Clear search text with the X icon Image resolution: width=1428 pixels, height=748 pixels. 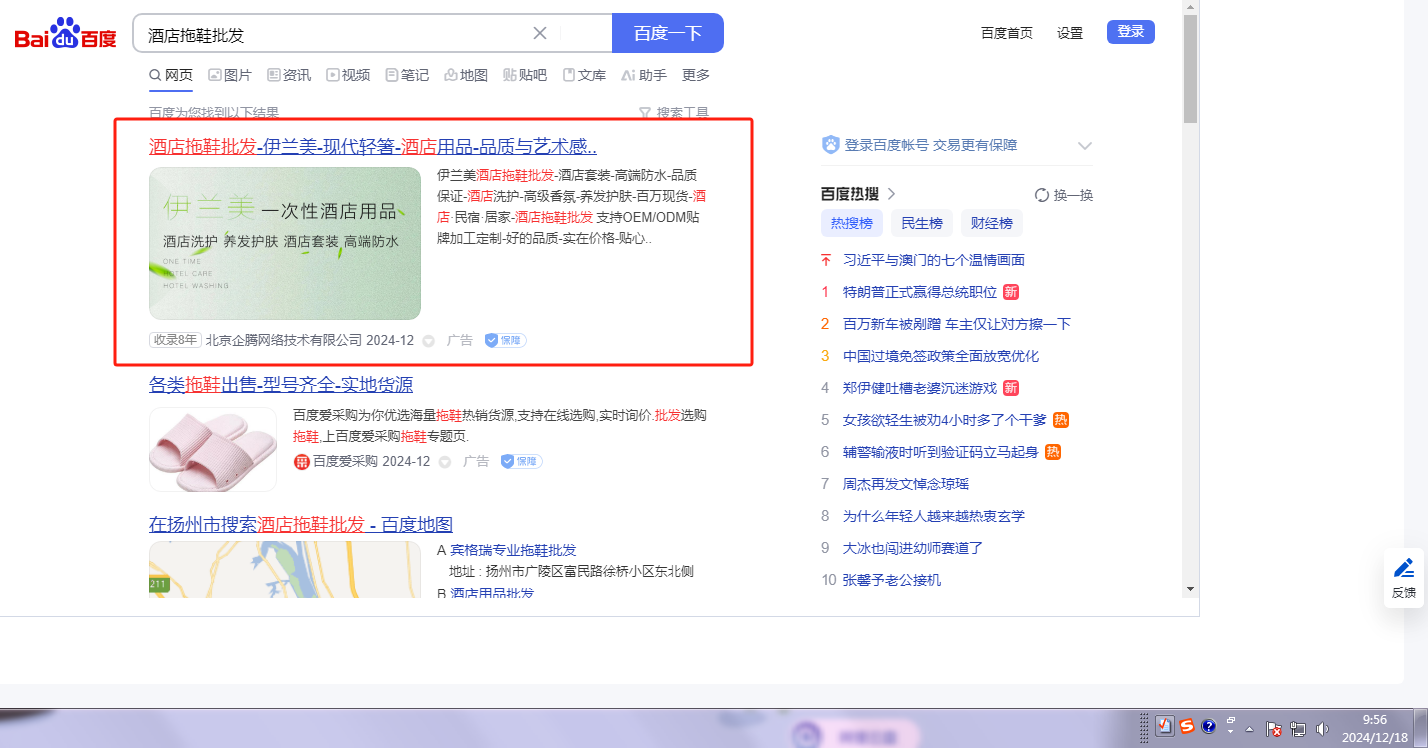click(540, 33)
